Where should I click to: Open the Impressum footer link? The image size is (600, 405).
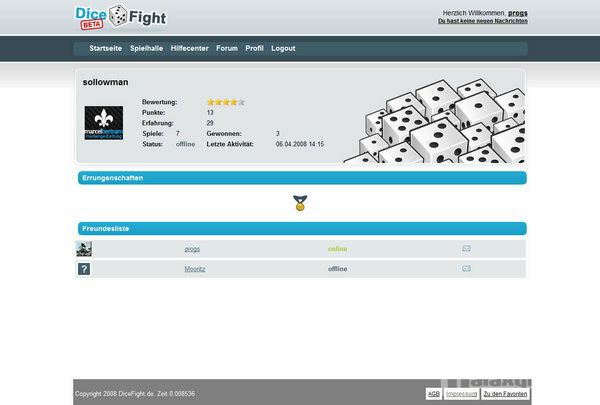pos(461,394)
